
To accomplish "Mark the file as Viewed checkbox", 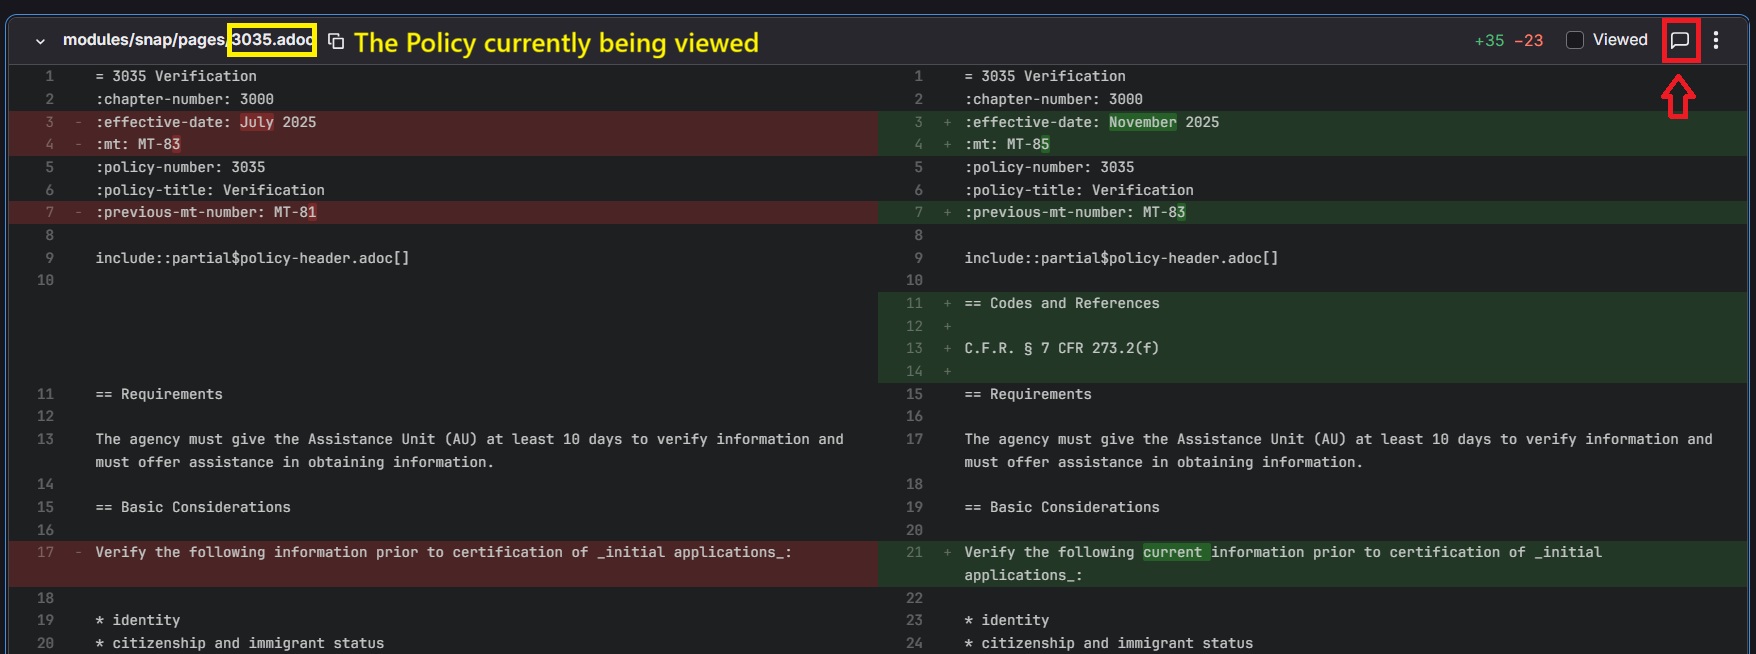I will 1575,40.
